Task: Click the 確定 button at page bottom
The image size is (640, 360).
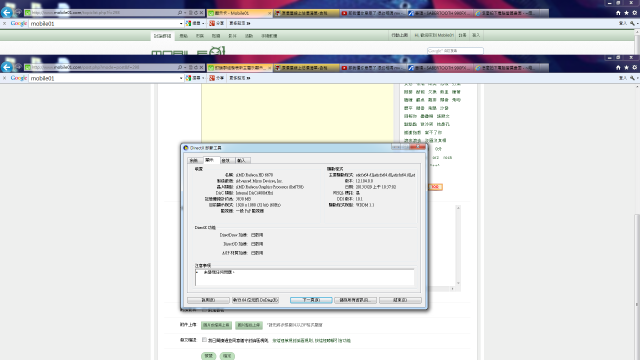Action: click(x=227, y=356)
